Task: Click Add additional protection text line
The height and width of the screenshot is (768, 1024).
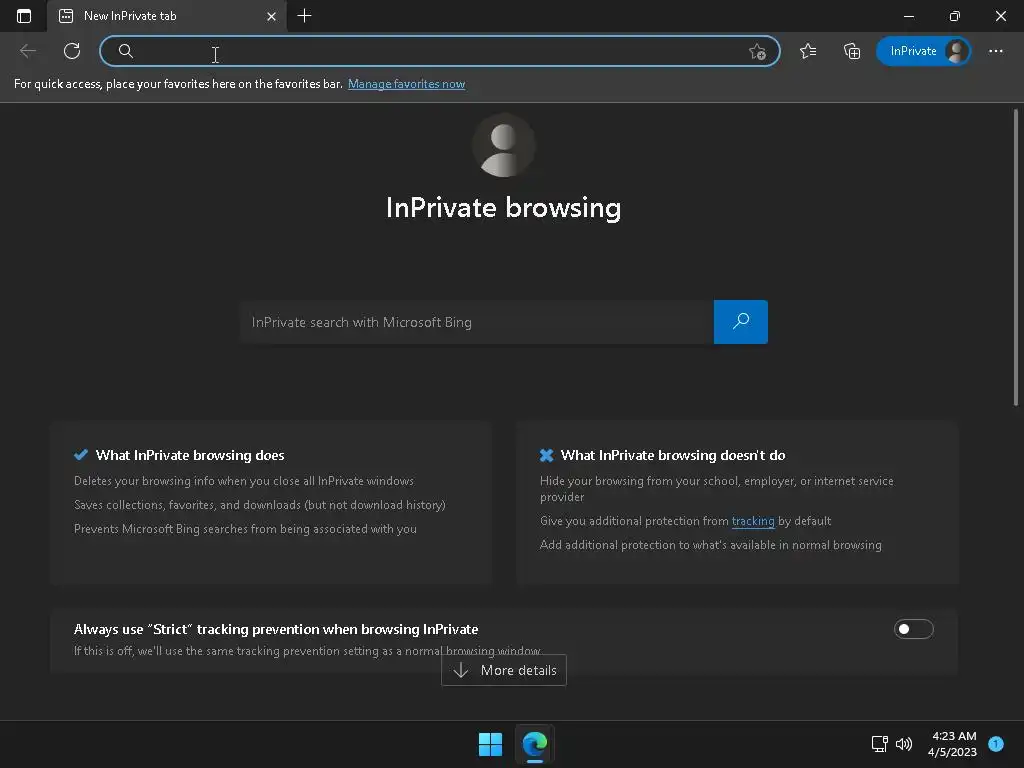Action: coord(711,545)
